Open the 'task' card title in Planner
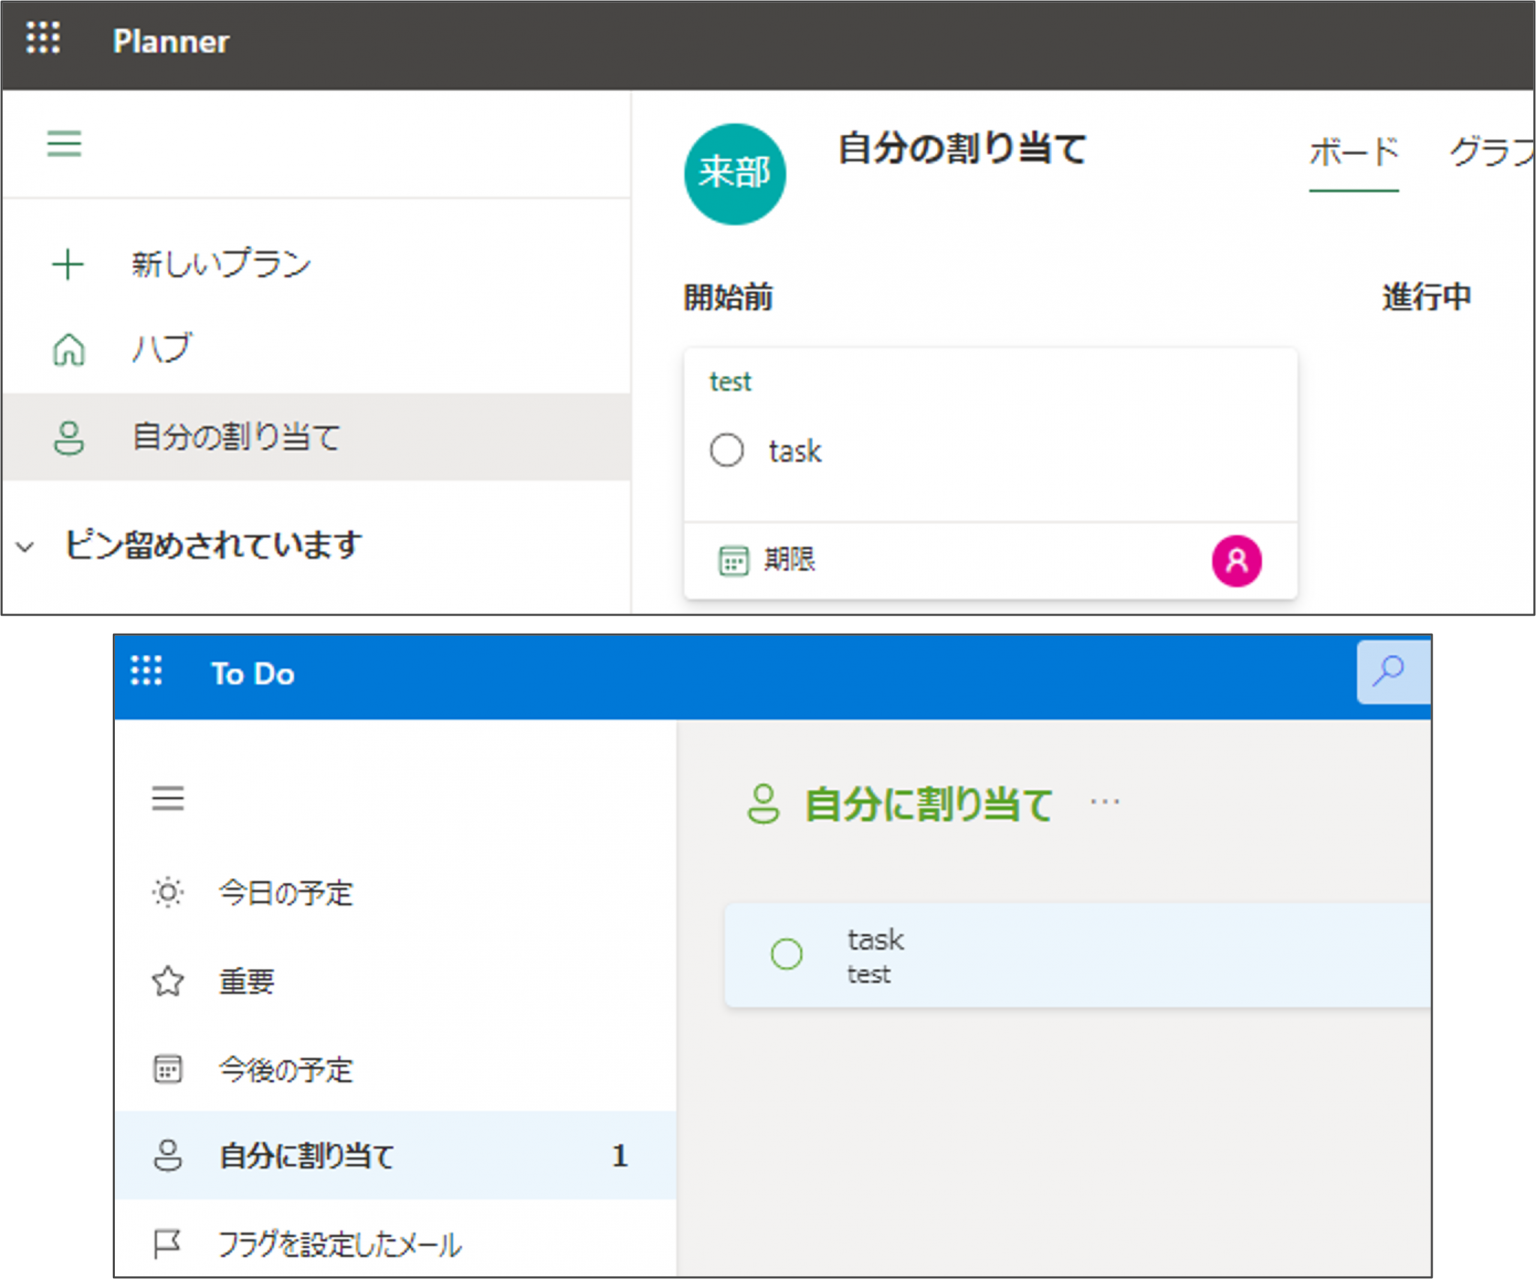 [x=795, y=451]
